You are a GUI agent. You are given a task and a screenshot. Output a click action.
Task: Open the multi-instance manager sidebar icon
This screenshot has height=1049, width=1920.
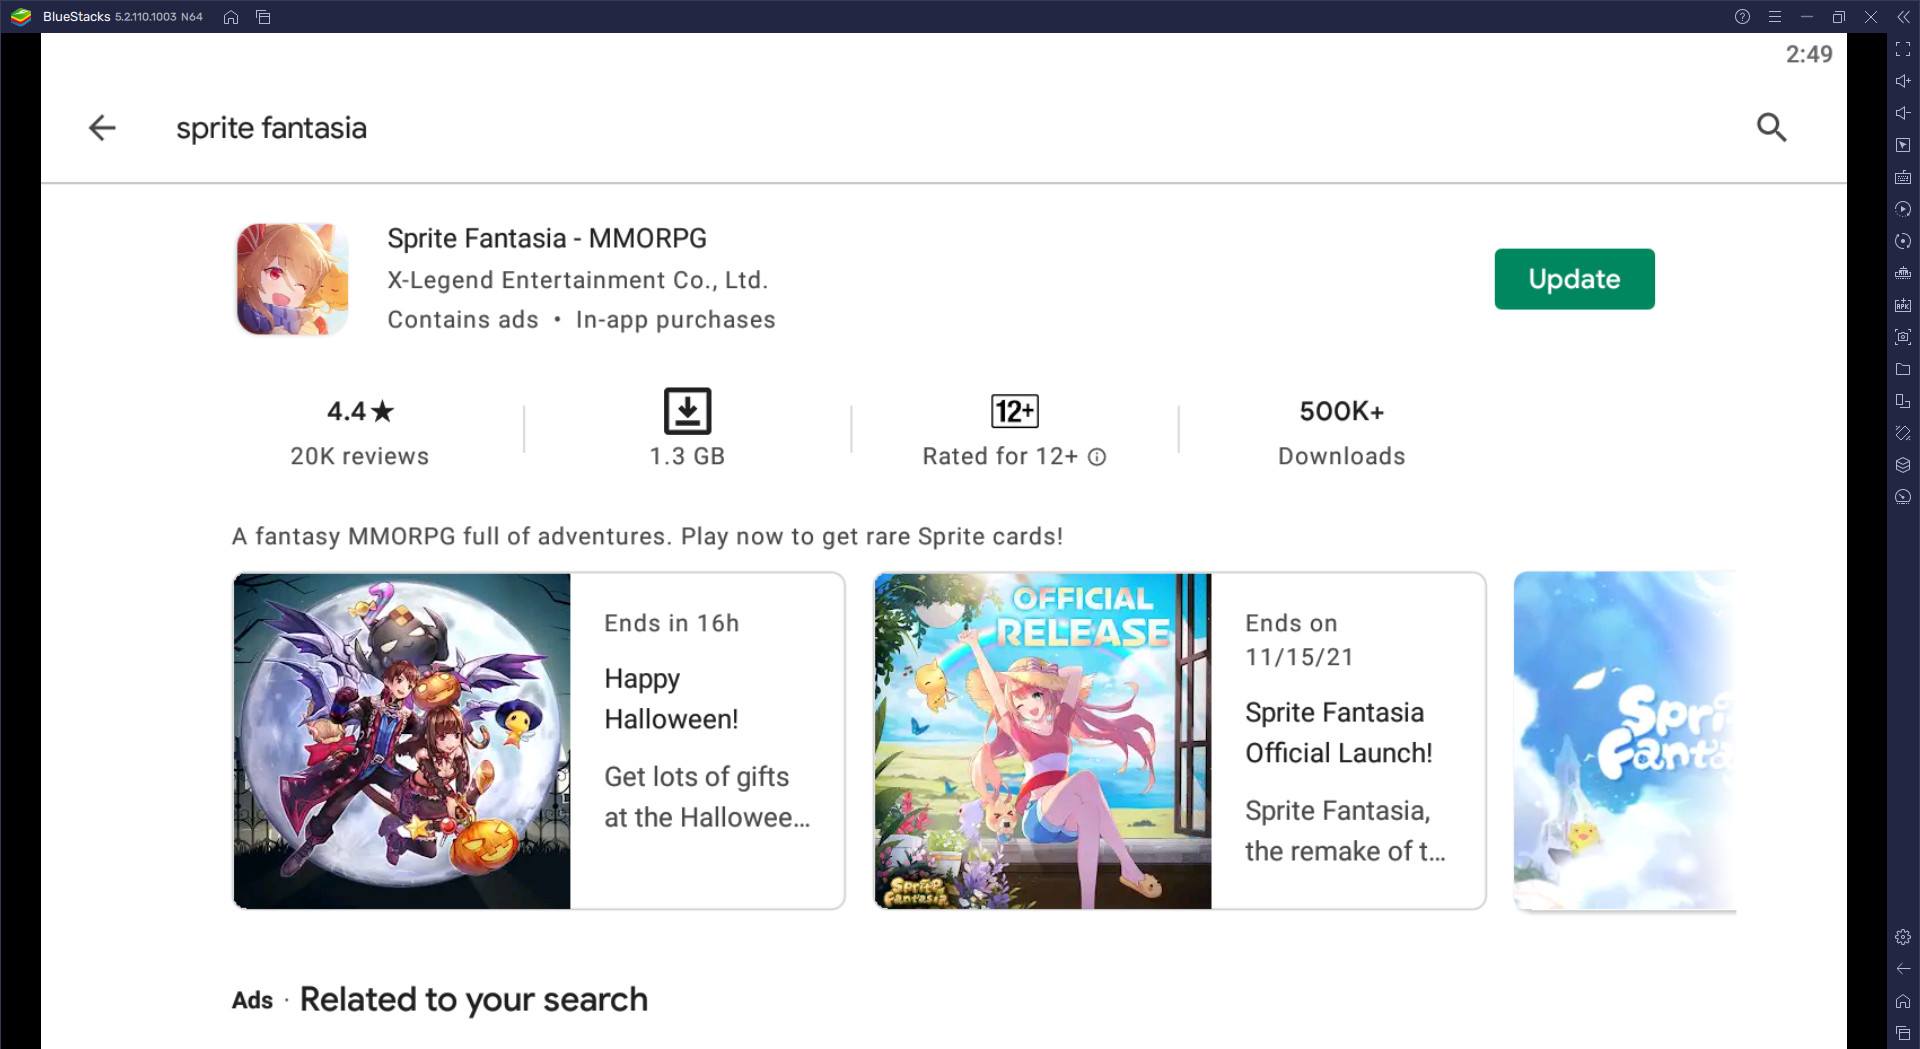coord(1903,273)
